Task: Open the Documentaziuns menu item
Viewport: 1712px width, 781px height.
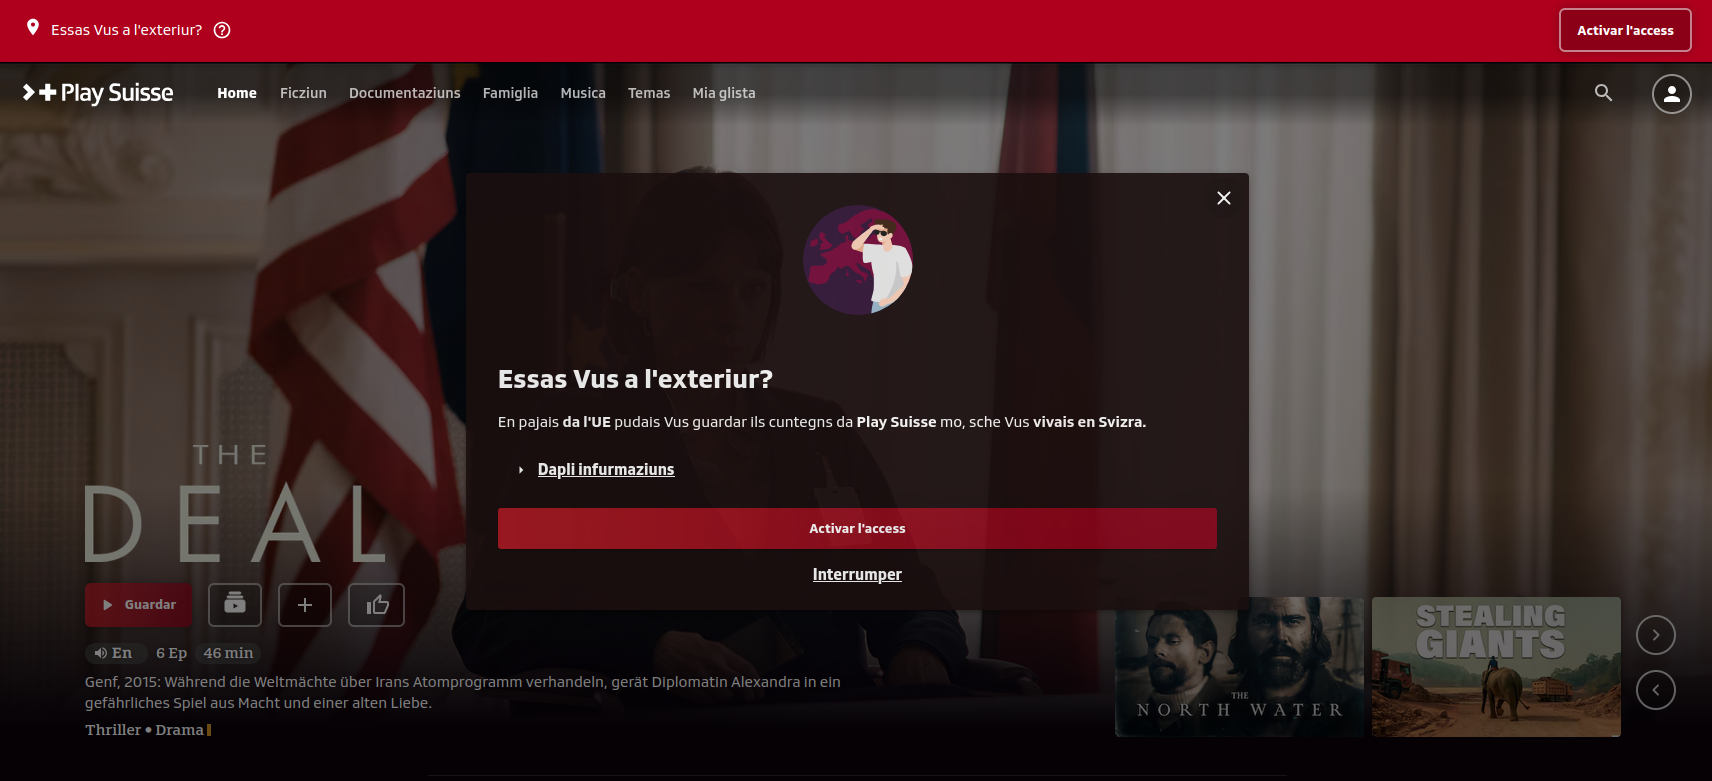Action: (405, 93)
